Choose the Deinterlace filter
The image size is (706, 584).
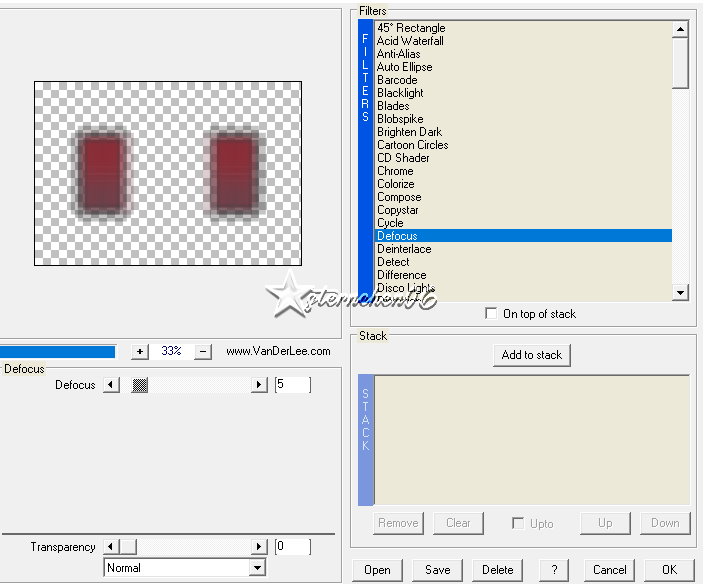pos(404,249)
